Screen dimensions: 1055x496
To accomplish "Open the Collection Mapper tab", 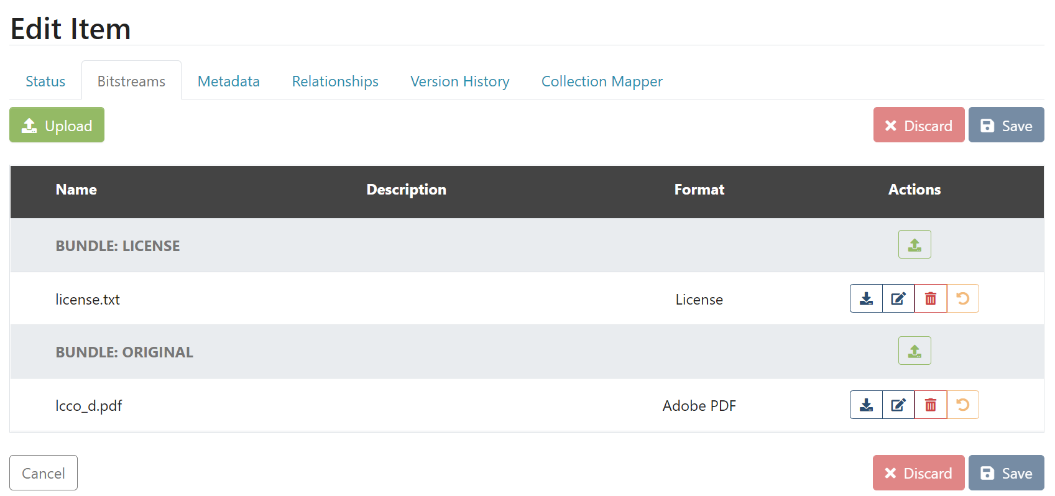I will pyautogui.click(x=602, y=82).
